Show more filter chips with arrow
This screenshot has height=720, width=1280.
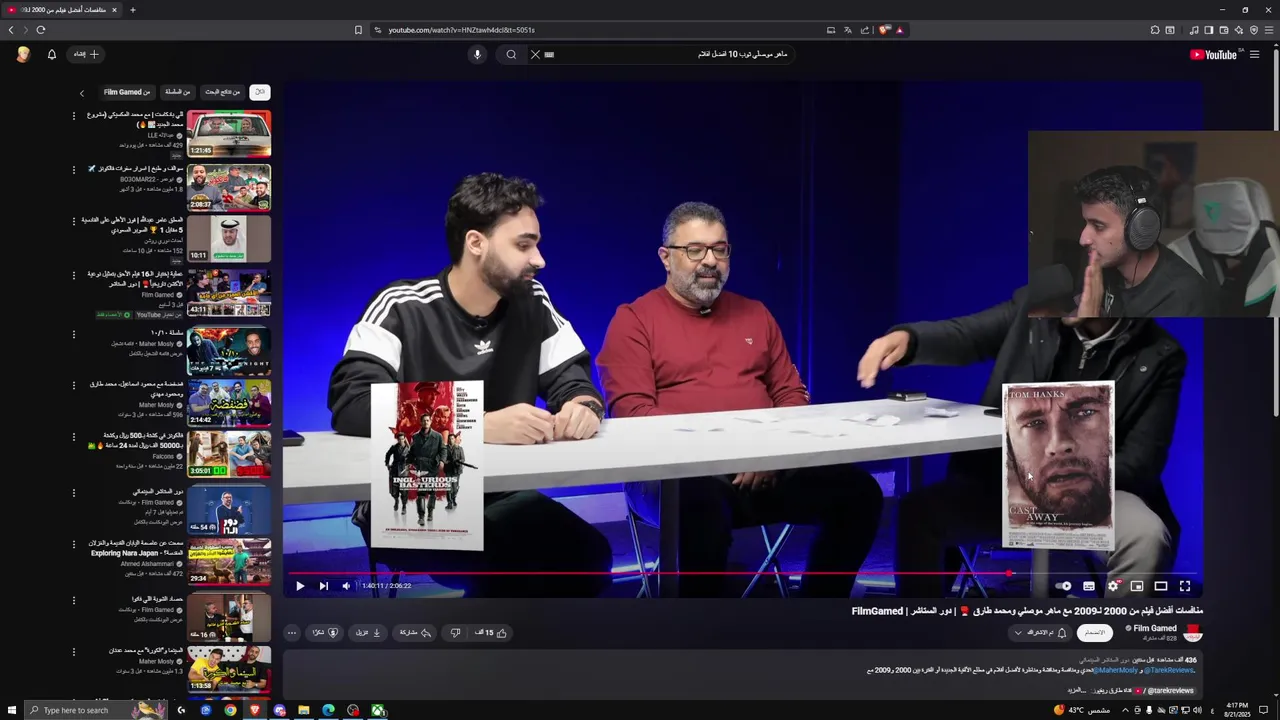82,93
